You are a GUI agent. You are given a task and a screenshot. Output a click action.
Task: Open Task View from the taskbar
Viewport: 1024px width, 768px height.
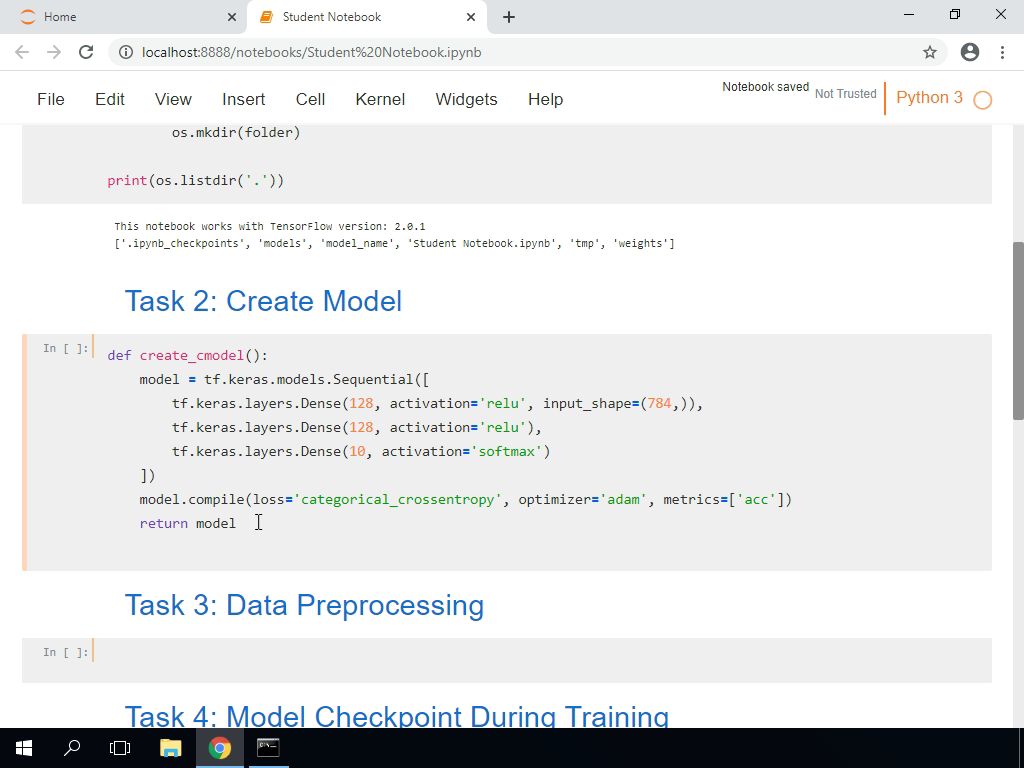tap(119, 747)
